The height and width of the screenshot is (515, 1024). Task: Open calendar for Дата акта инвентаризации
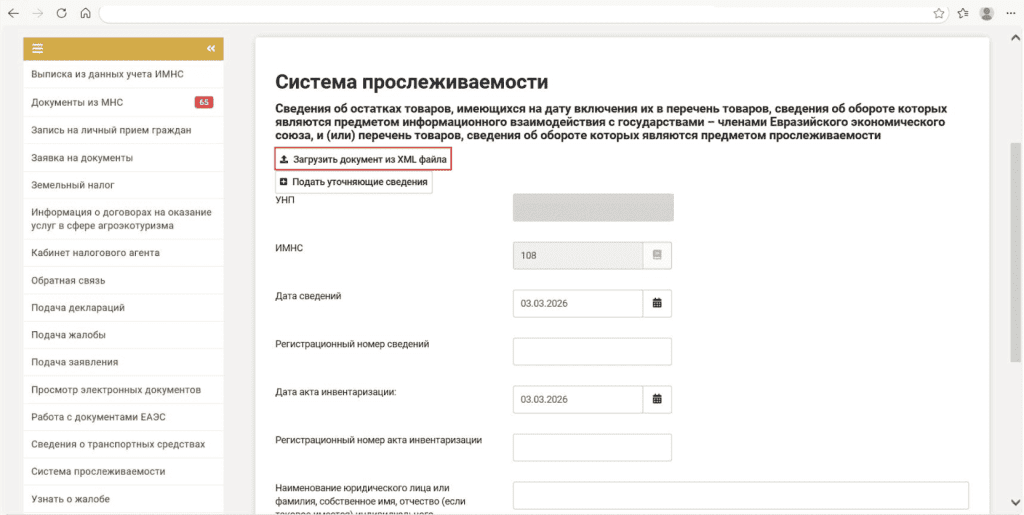point(657,399)
